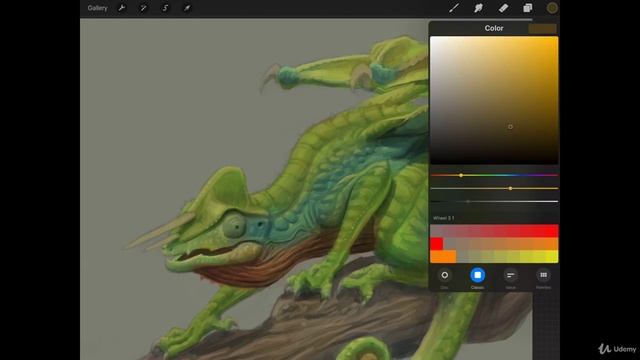
Task: Tap the previous color swatch in Color header
Action: pyautogui.click(x=542, y=28)
